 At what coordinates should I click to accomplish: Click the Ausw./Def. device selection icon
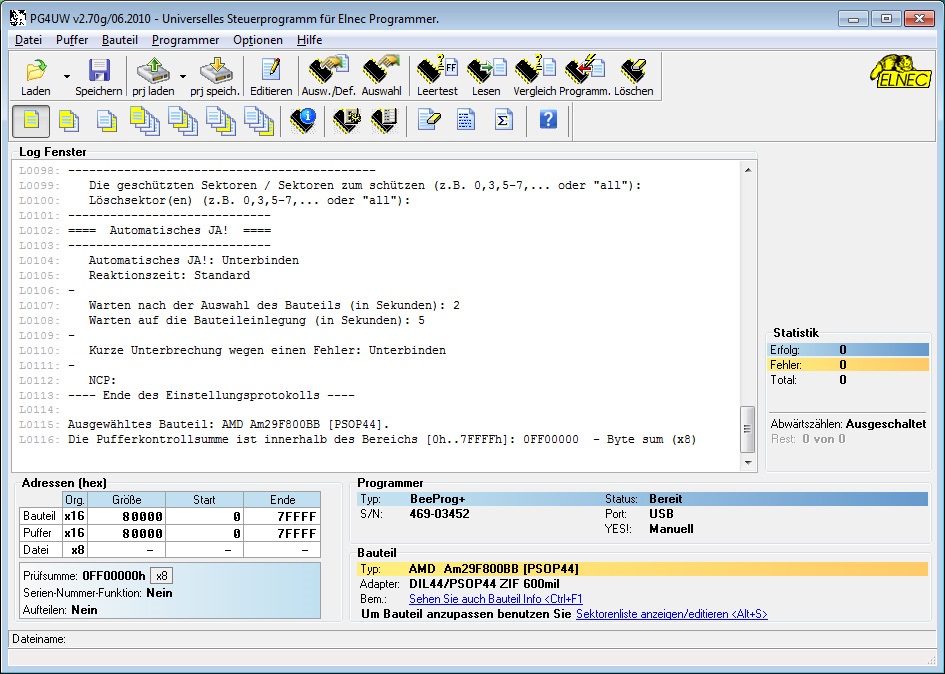pyautogui.click(x=328, y=70)
